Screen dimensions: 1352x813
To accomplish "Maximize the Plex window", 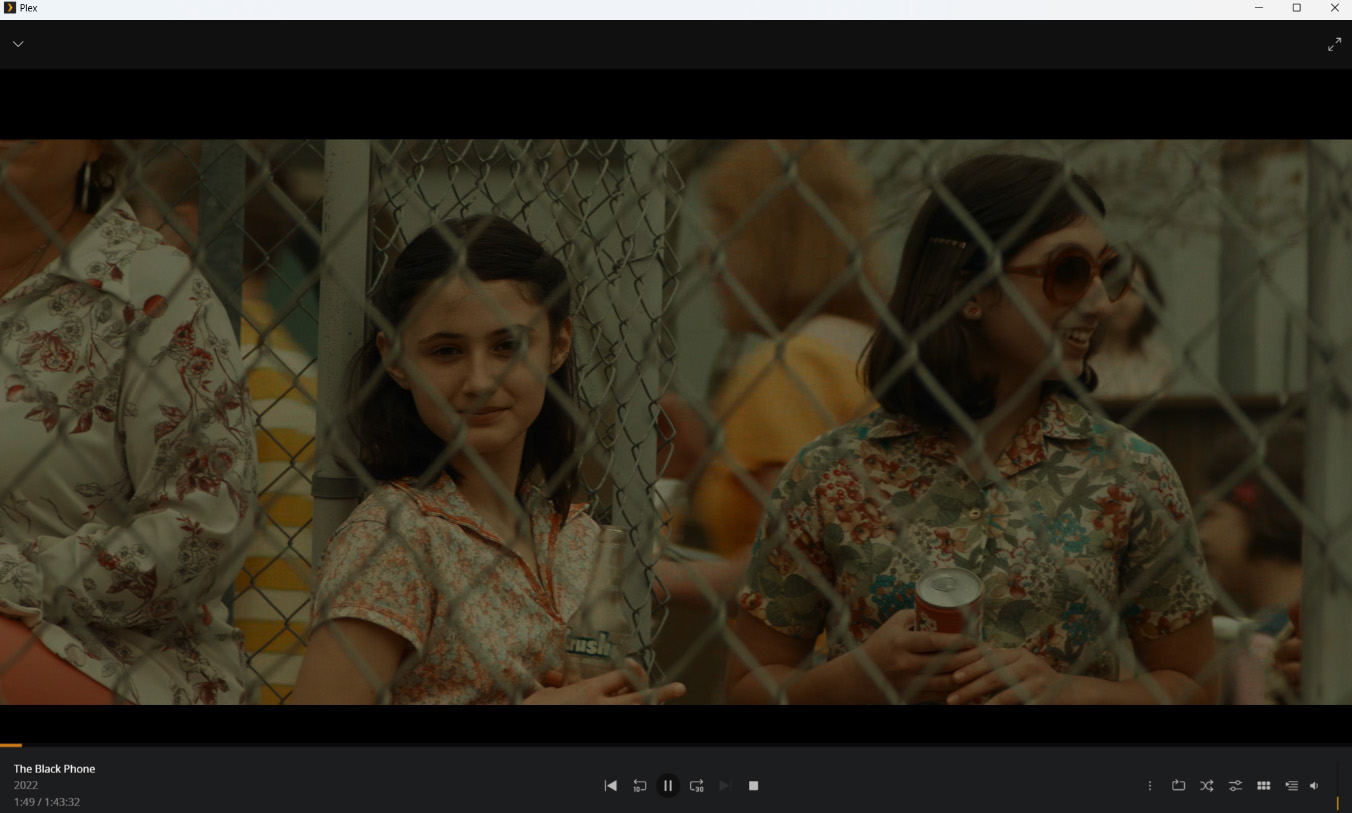I will (1297, 8).
